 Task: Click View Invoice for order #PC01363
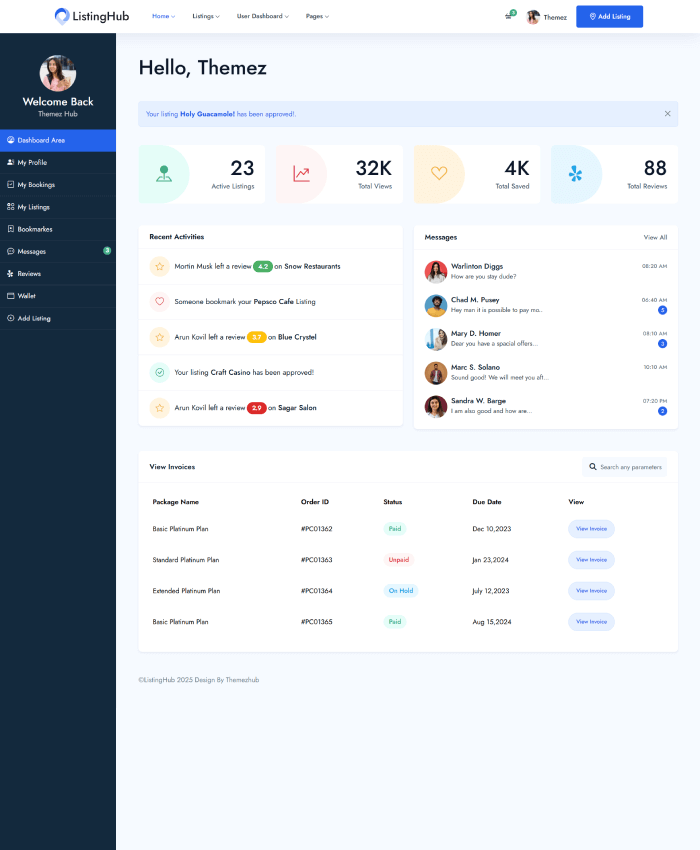click(x=591, y=560)
